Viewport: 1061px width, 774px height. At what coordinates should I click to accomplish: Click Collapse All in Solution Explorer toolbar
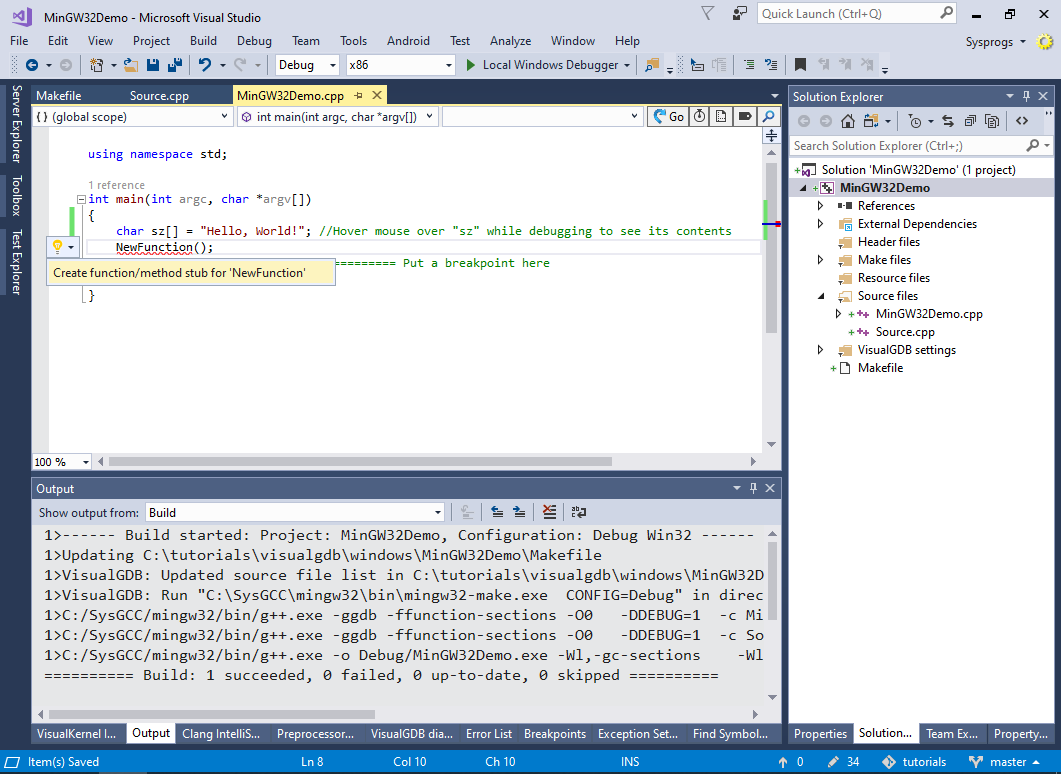pos(970,121)
